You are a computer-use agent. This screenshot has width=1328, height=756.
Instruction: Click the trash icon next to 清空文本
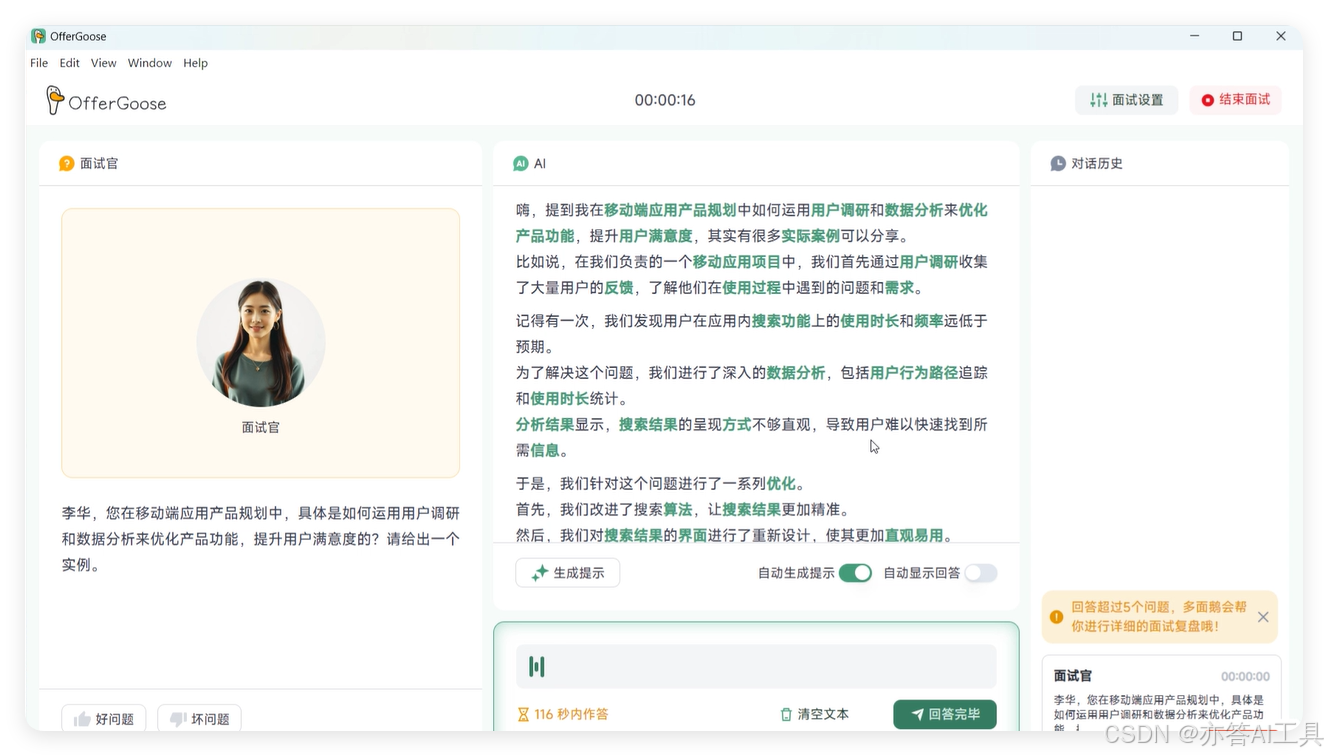pos(786,714)
